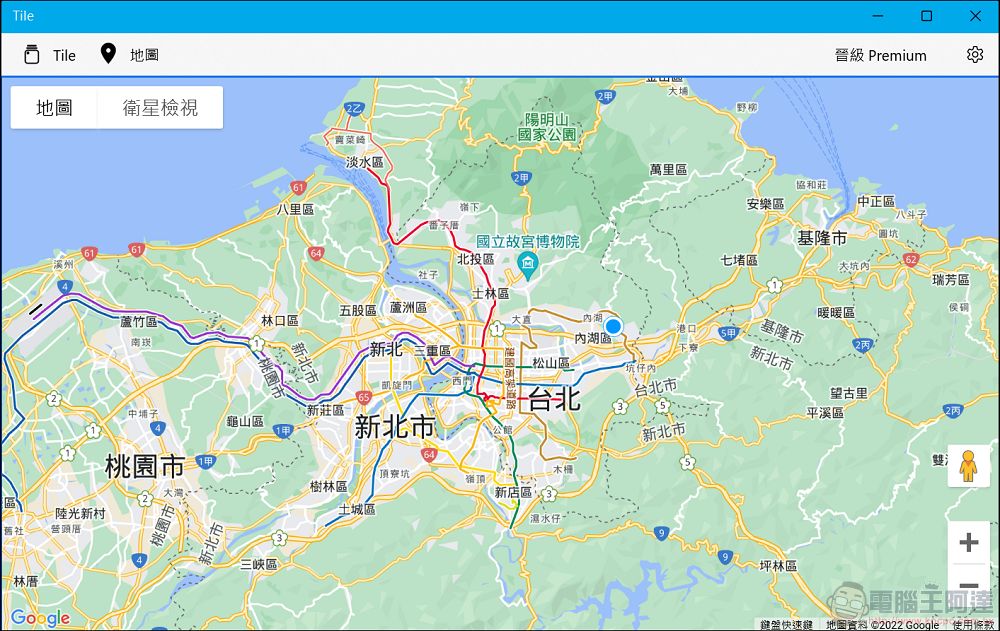
Task: Click 晉級 Premium upgrade link
Action: 880,56
